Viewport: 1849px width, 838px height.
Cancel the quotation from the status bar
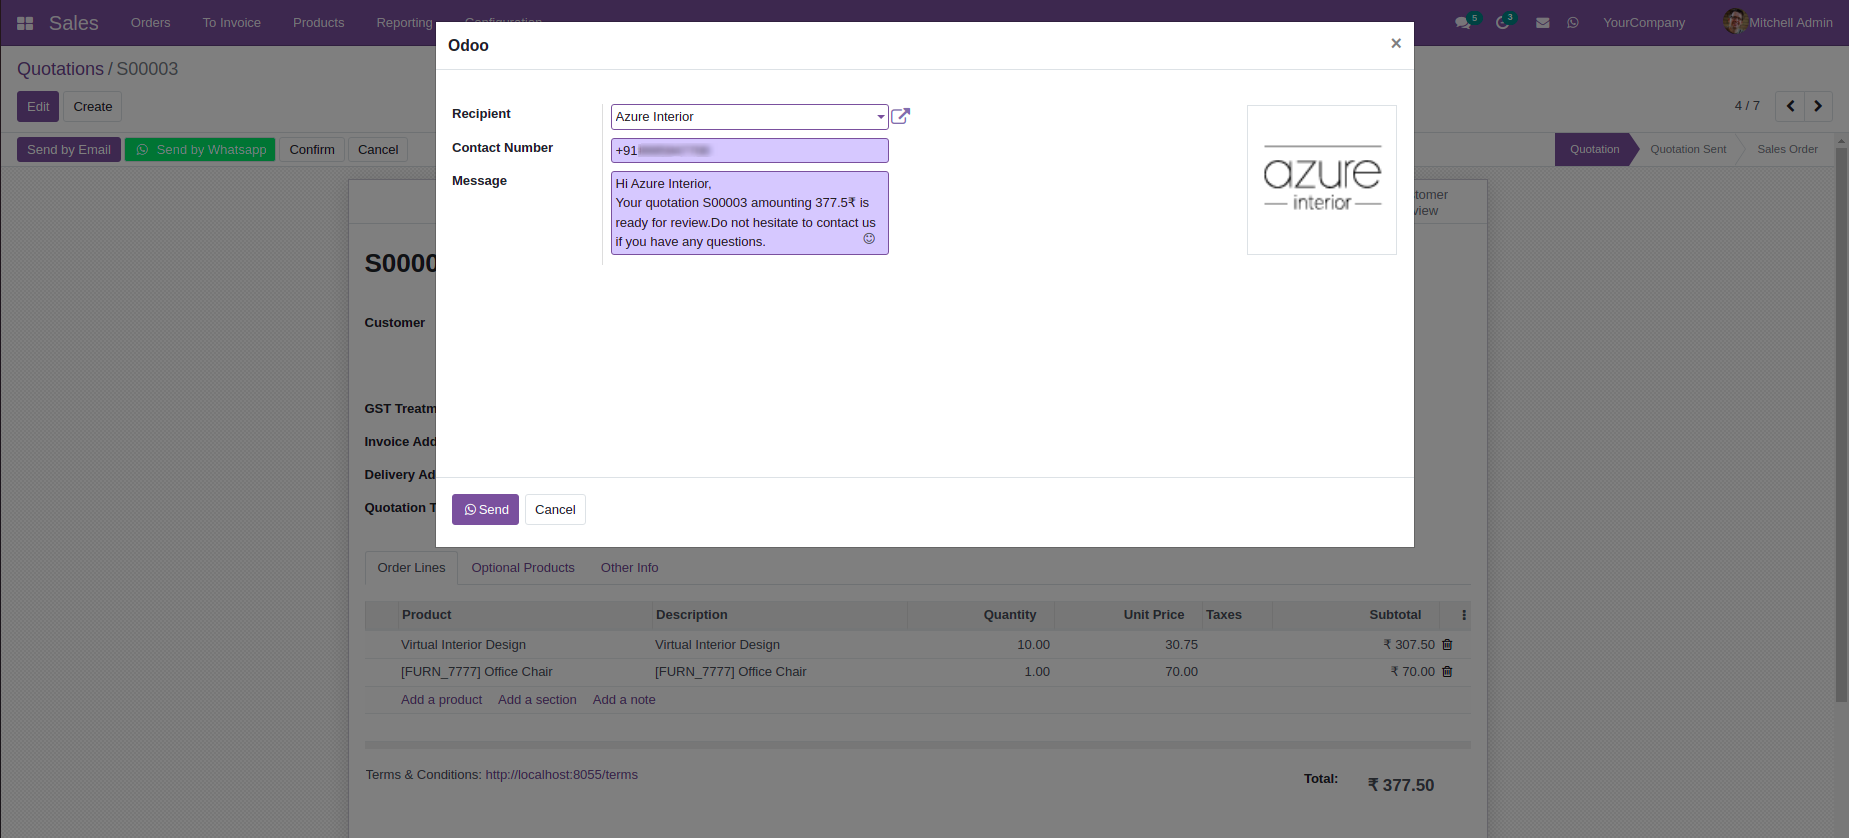[x=378, y=150]
